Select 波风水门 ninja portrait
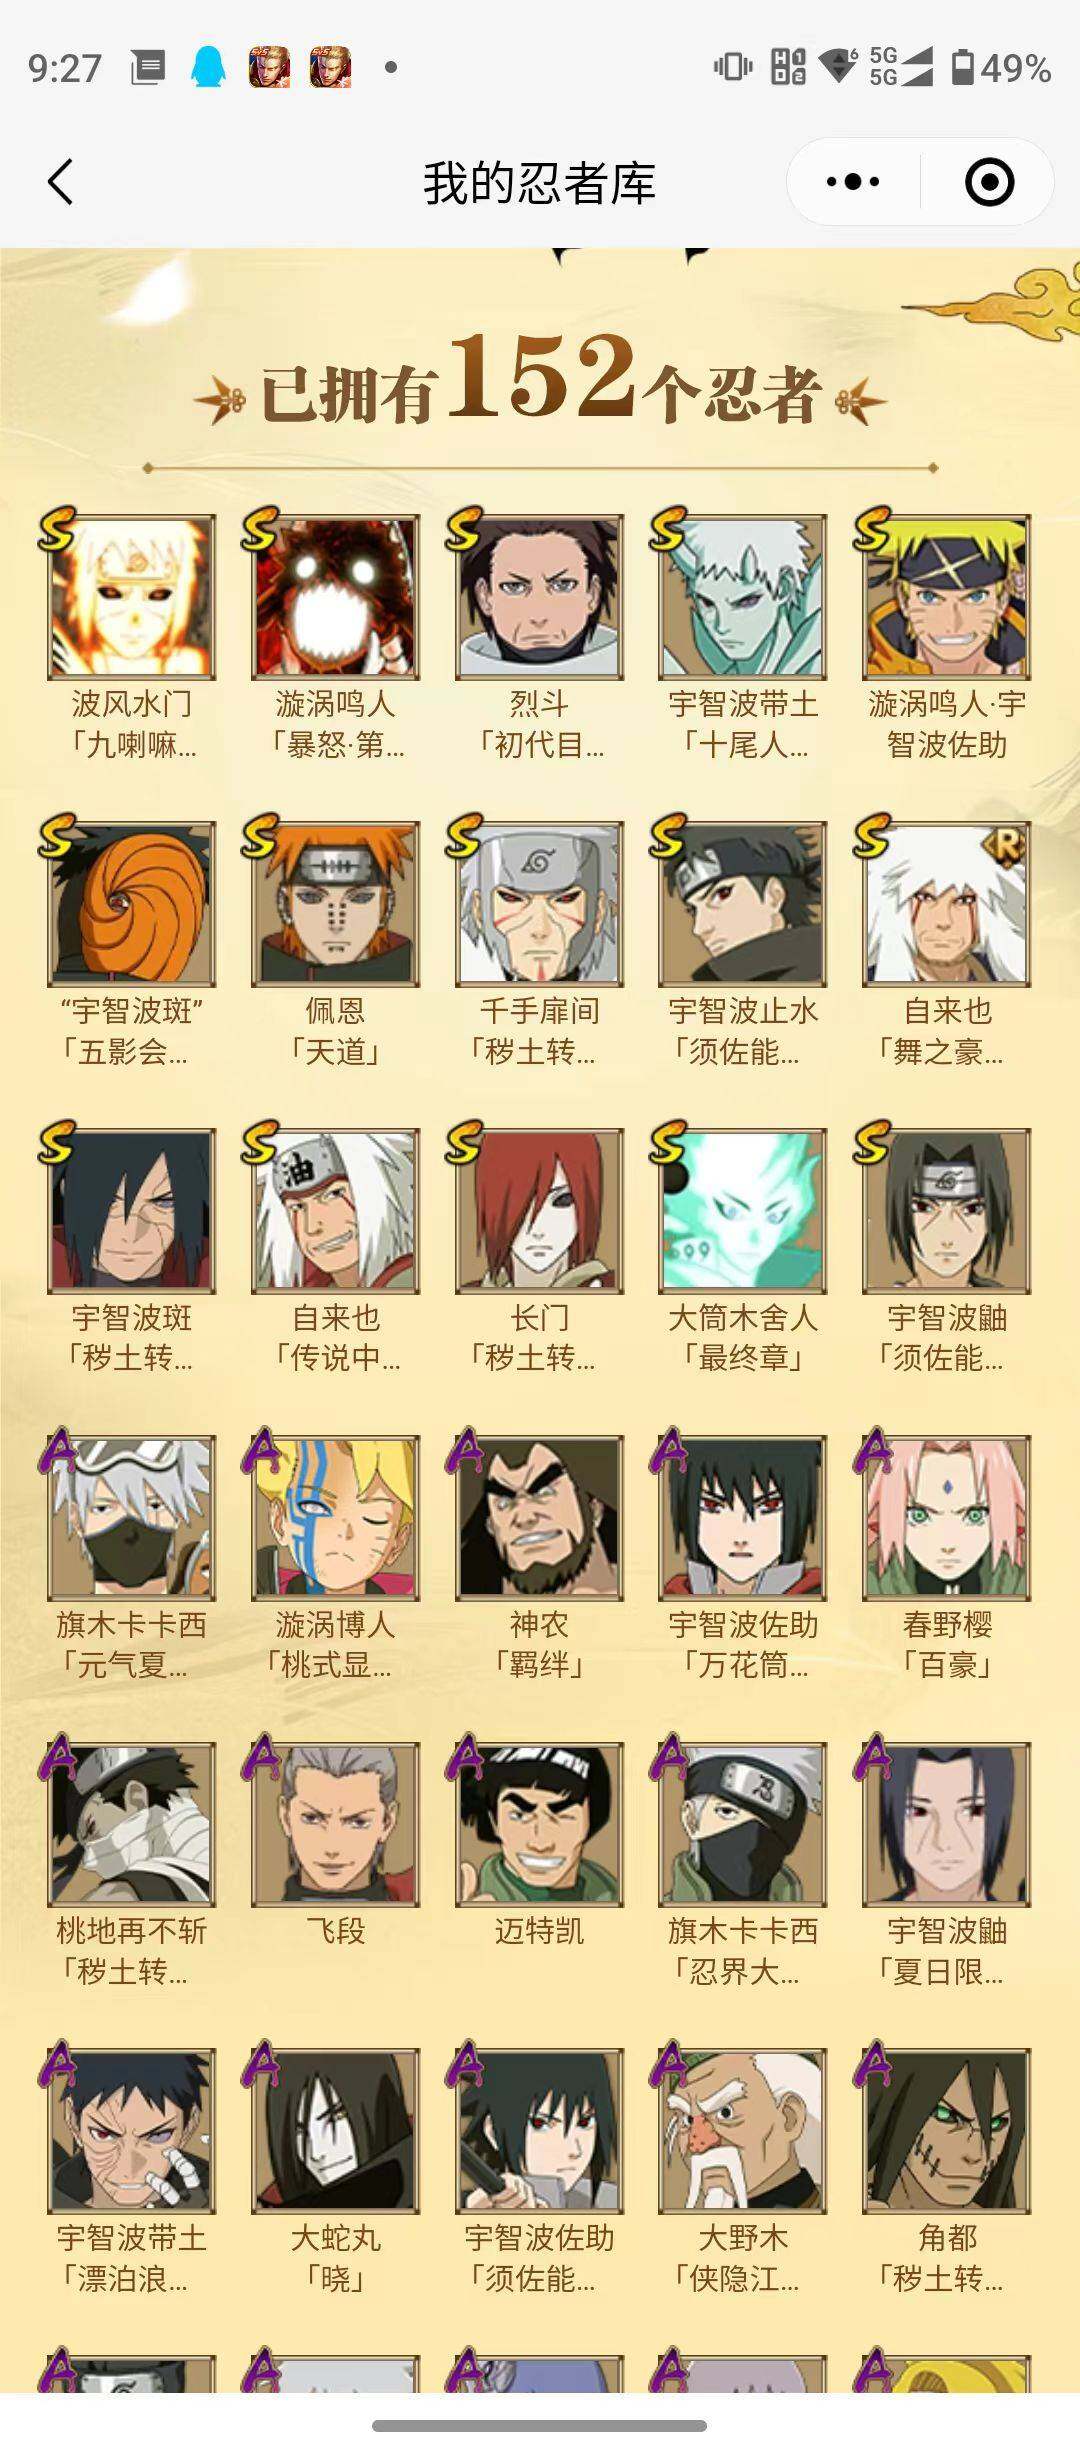This screenshot has width=1080, height=2460. (x=131, y=597)
